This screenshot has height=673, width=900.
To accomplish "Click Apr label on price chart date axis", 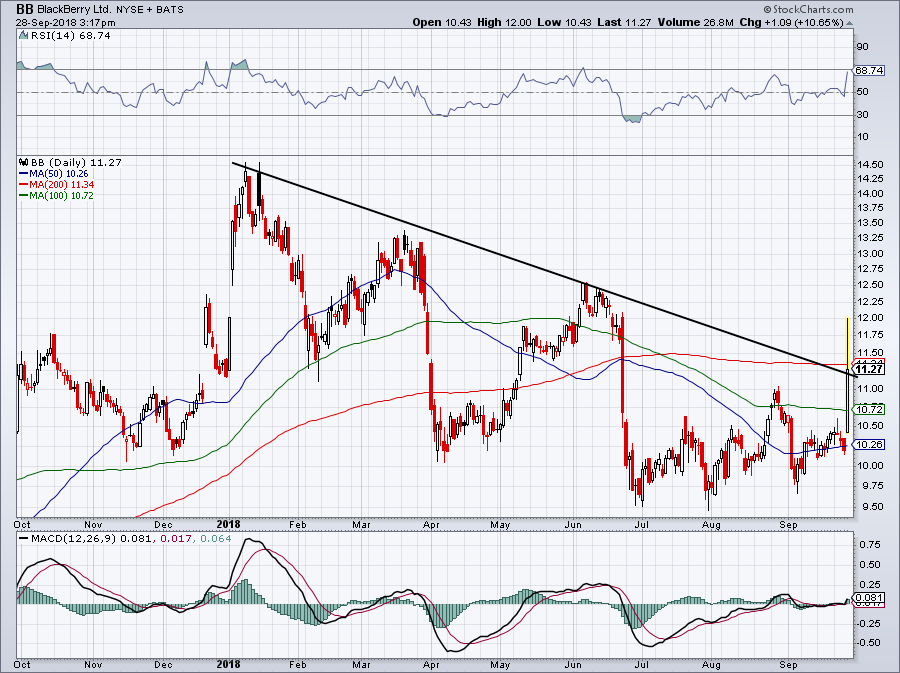I will [x=430, y=524].
